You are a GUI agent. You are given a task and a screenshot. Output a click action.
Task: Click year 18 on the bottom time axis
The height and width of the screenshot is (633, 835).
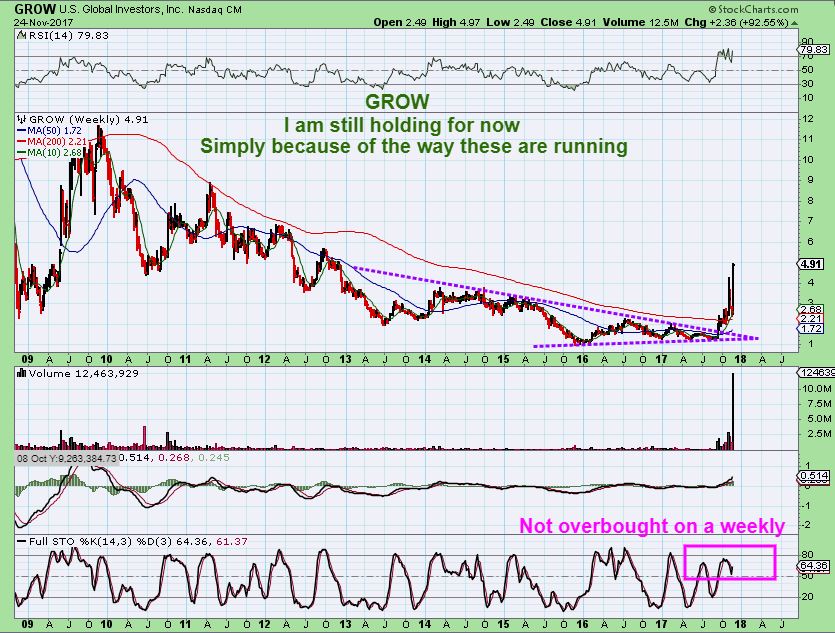[740, 623]
